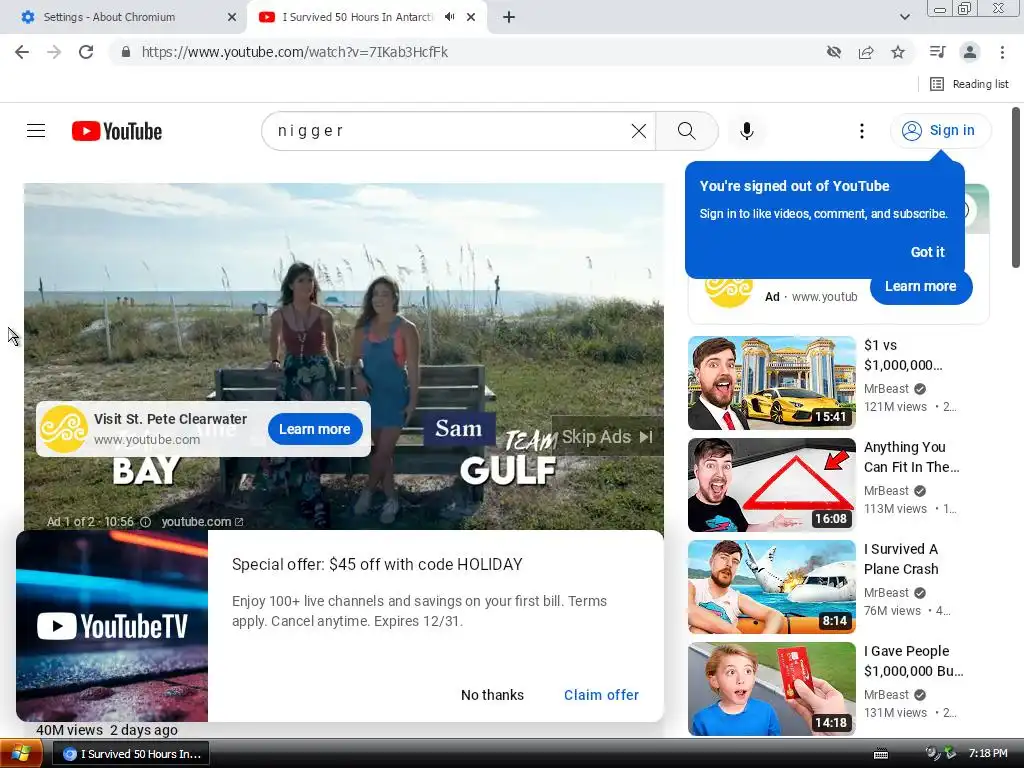Close the Settings - About Chromium tab
Viewport: 1024px width, 768px height.
click(x=232, y=18)
